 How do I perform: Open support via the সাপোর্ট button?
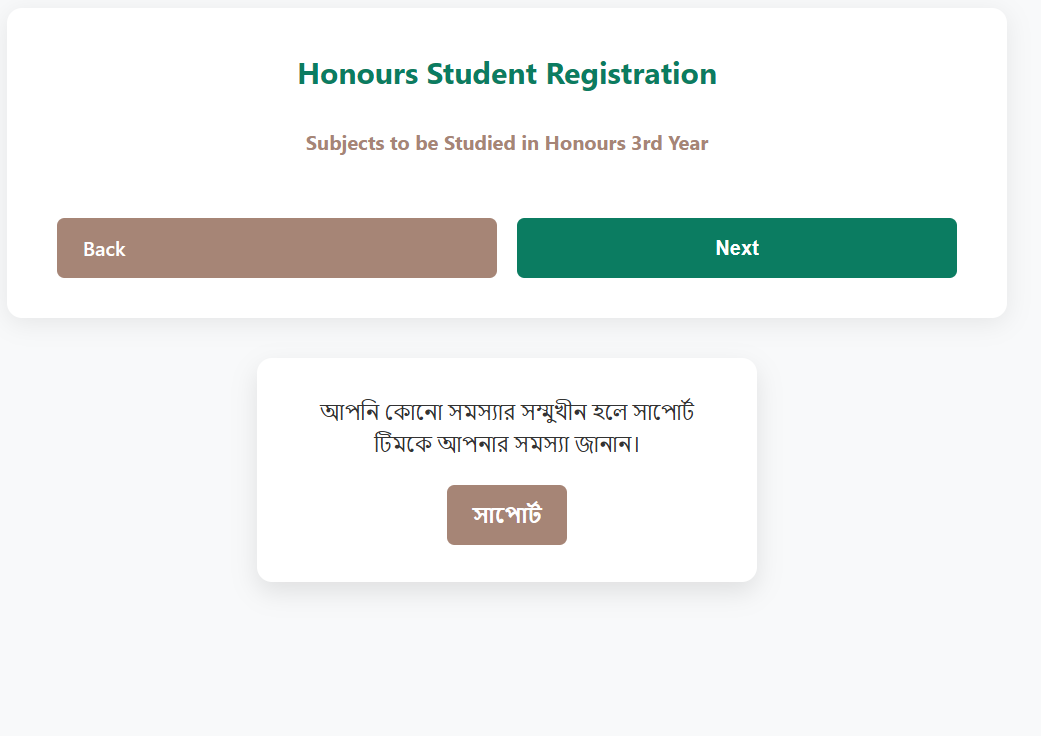(x=506, y=515)
